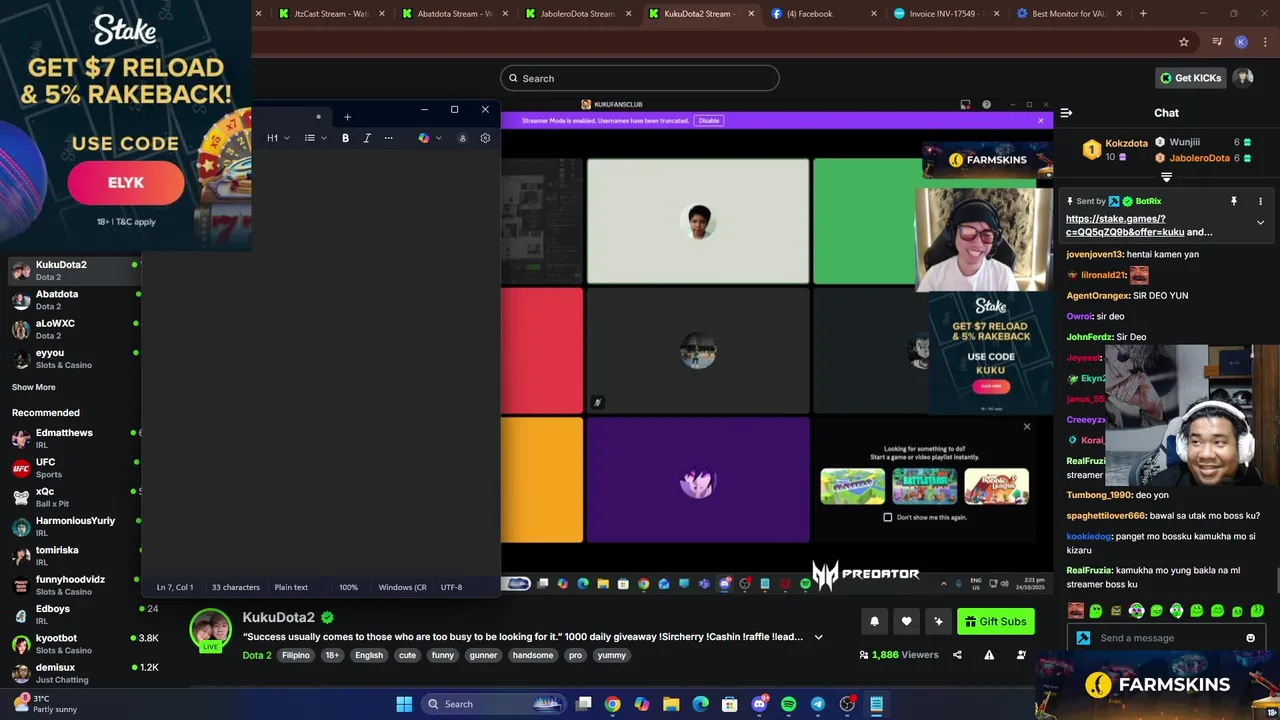Click Notepad UTF-8 encoding status
This screenshot has width=1280, height=720.
pos(451,587)
